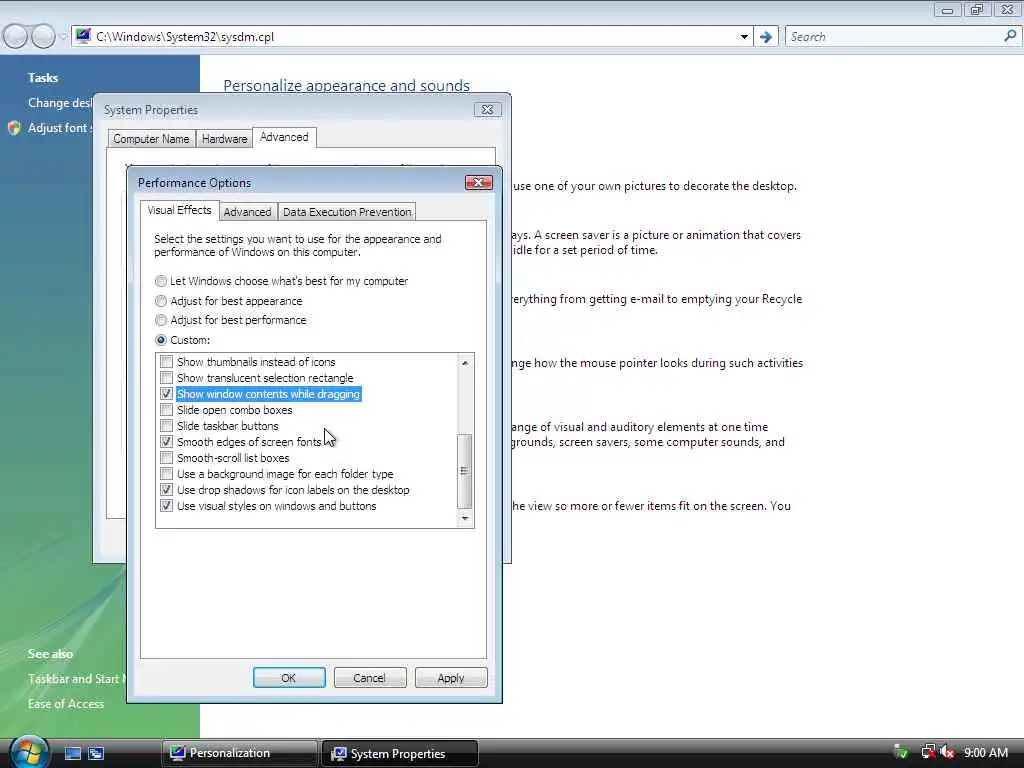Click the network tray icon

(x=927, y=752)
